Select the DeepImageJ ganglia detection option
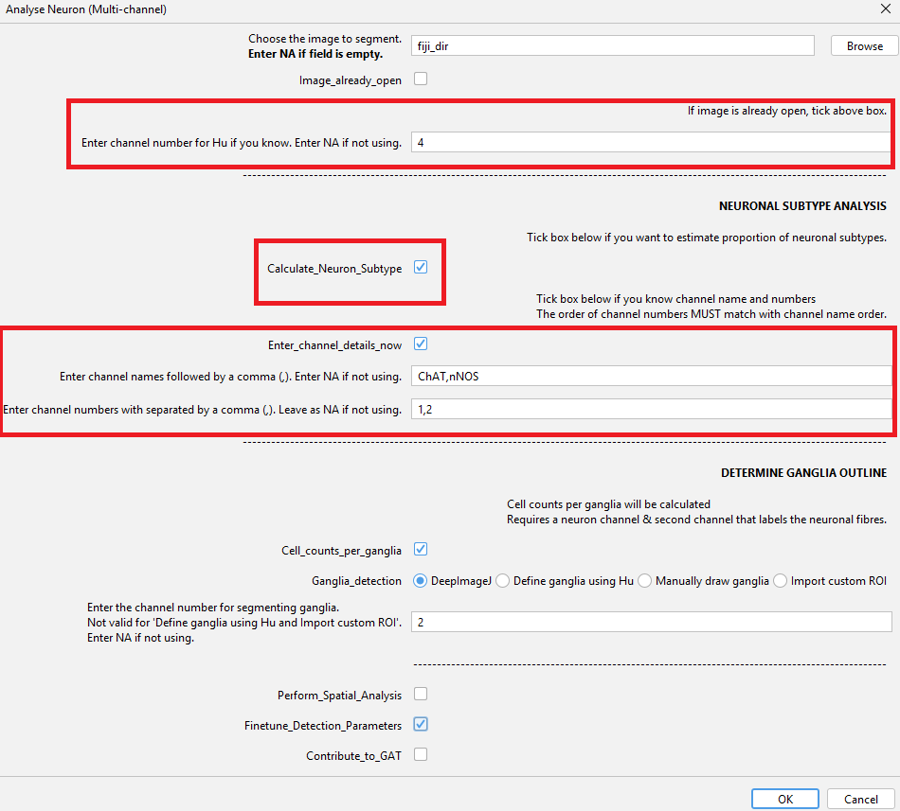 pos(421,581)
